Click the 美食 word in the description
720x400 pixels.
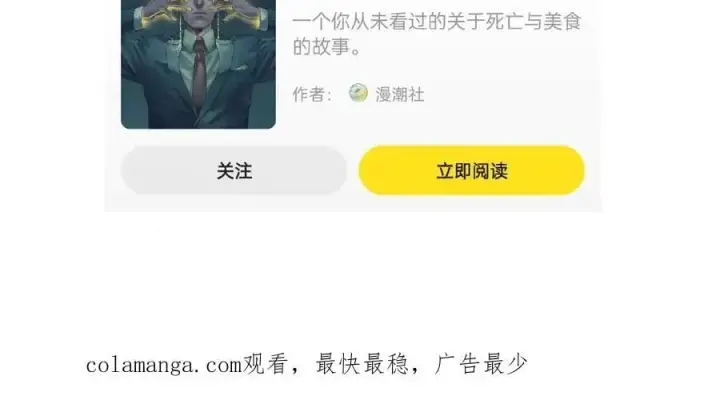click(563, 22)
